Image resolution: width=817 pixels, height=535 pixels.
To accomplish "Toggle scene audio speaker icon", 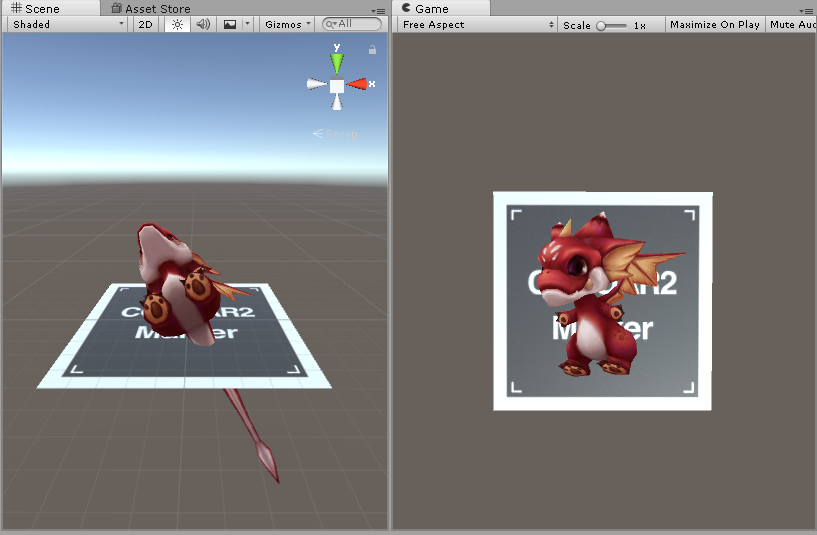I will [203, 24].
